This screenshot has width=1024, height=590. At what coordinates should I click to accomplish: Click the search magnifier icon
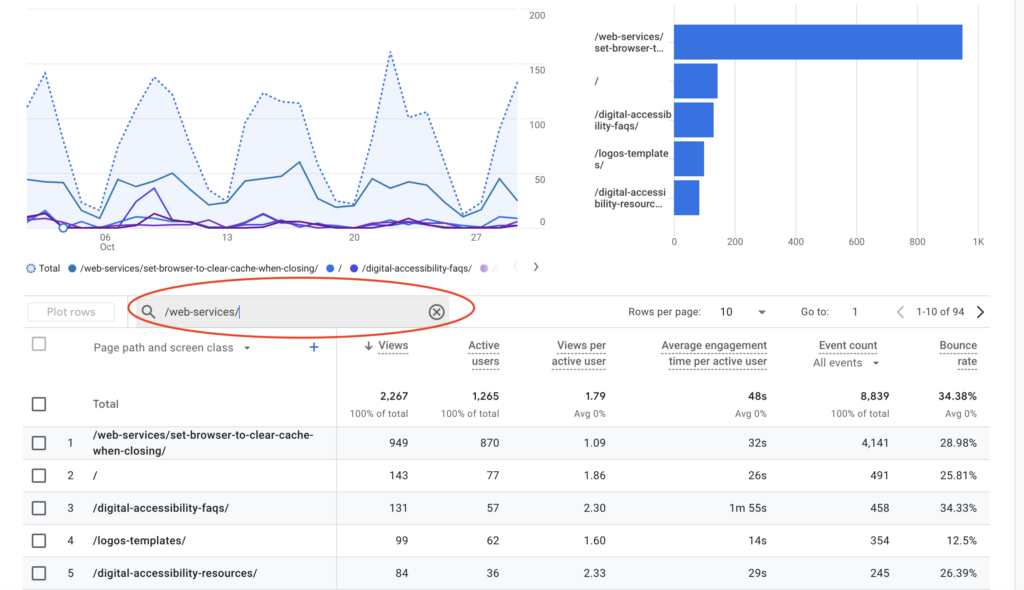click(148, 311)
